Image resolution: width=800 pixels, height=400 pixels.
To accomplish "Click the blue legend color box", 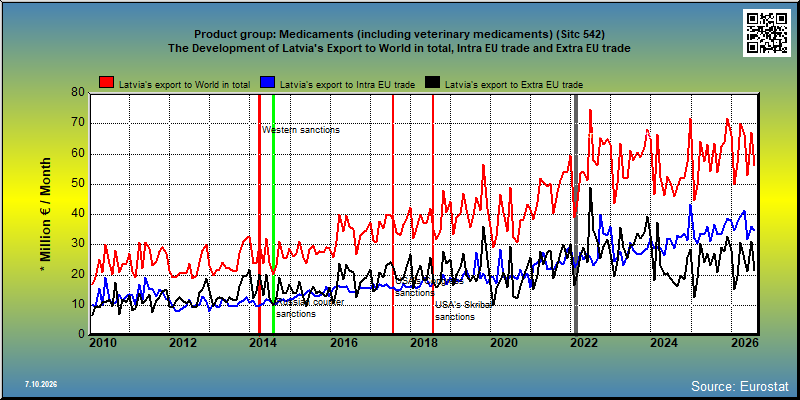I will tap(268, 83).
